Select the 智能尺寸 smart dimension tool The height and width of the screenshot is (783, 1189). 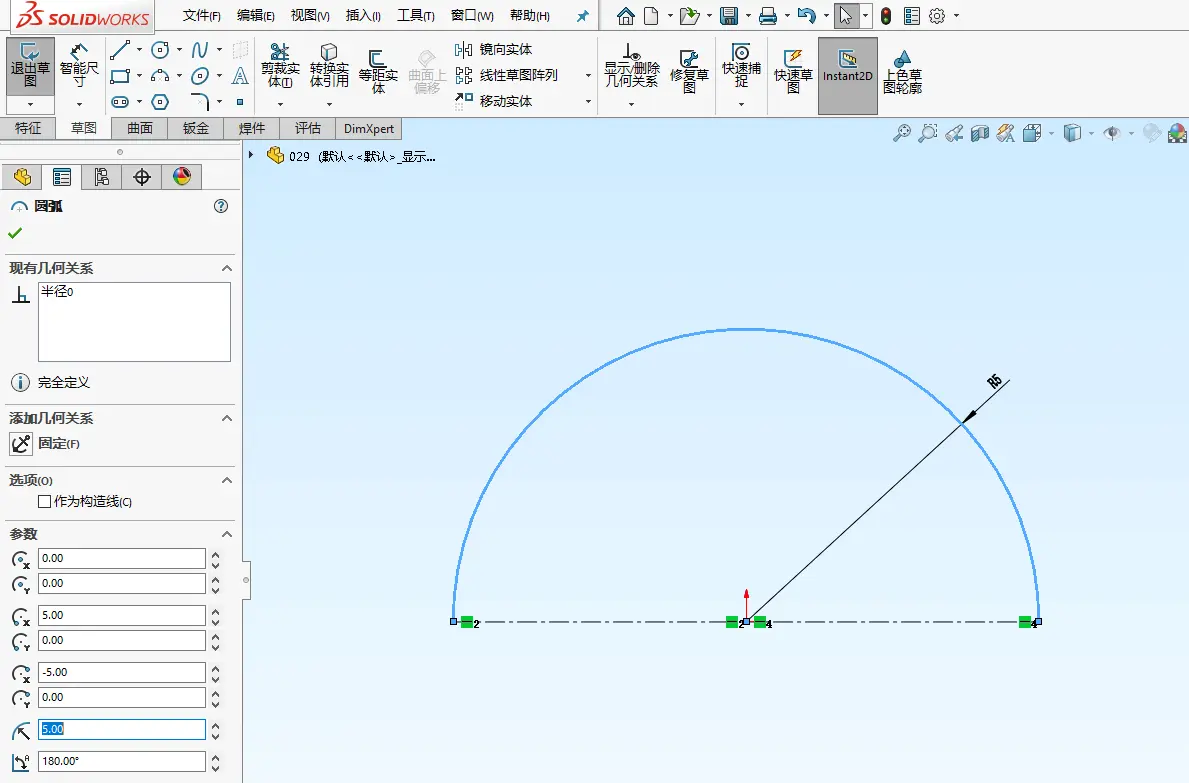(79, 67)
